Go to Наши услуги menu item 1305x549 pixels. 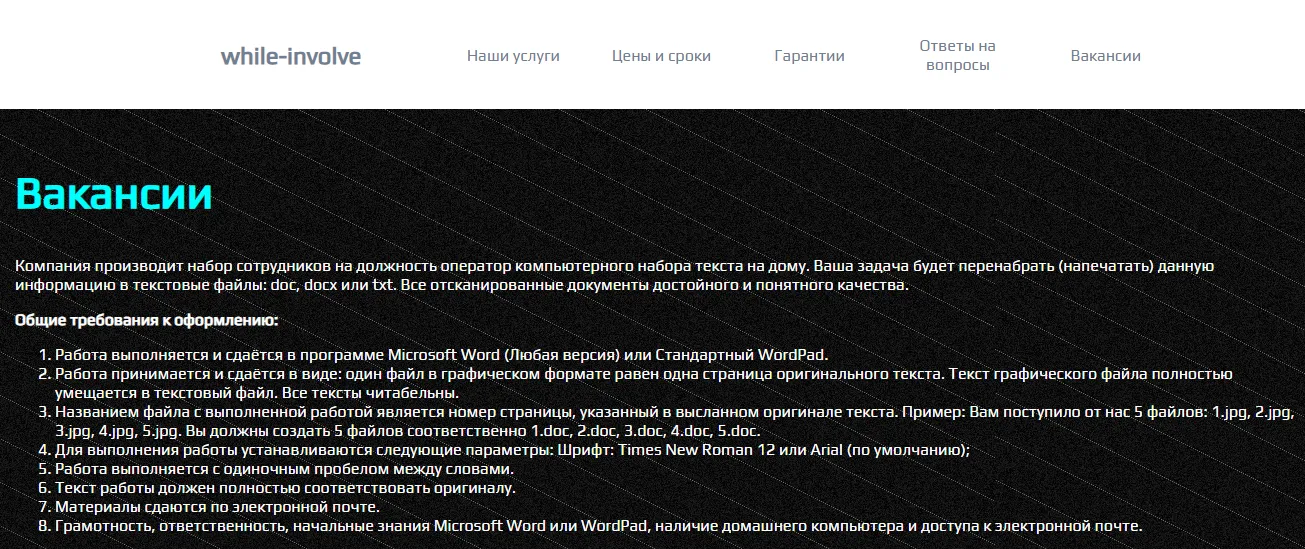tap(513, 56)
